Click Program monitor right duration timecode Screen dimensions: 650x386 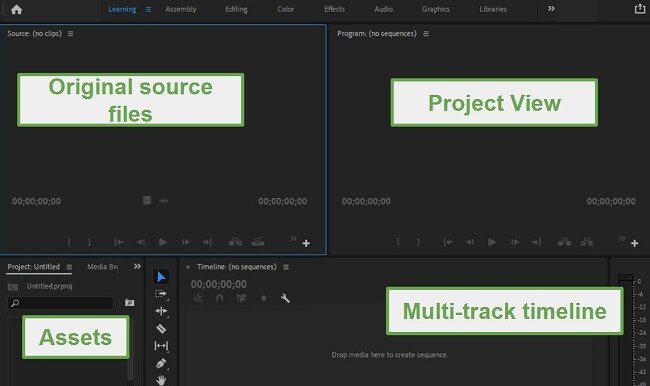pos(611,201)
